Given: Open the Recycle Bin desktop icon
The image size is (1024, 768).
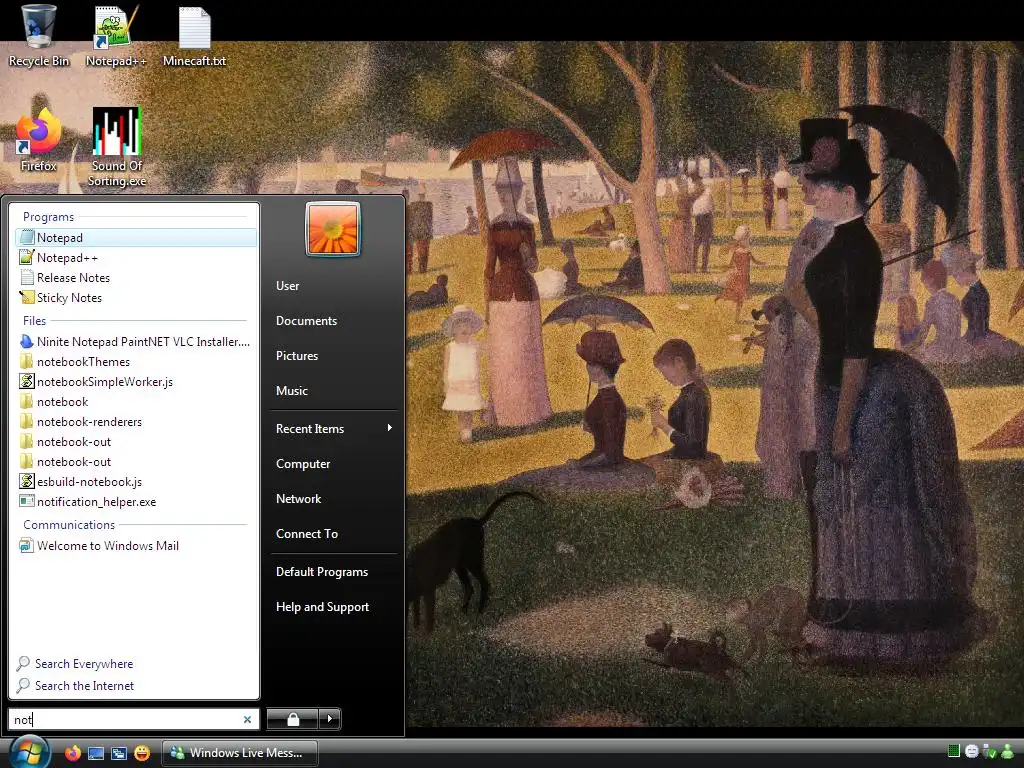Looking at the screenshot, I should [x=39, y=36].
